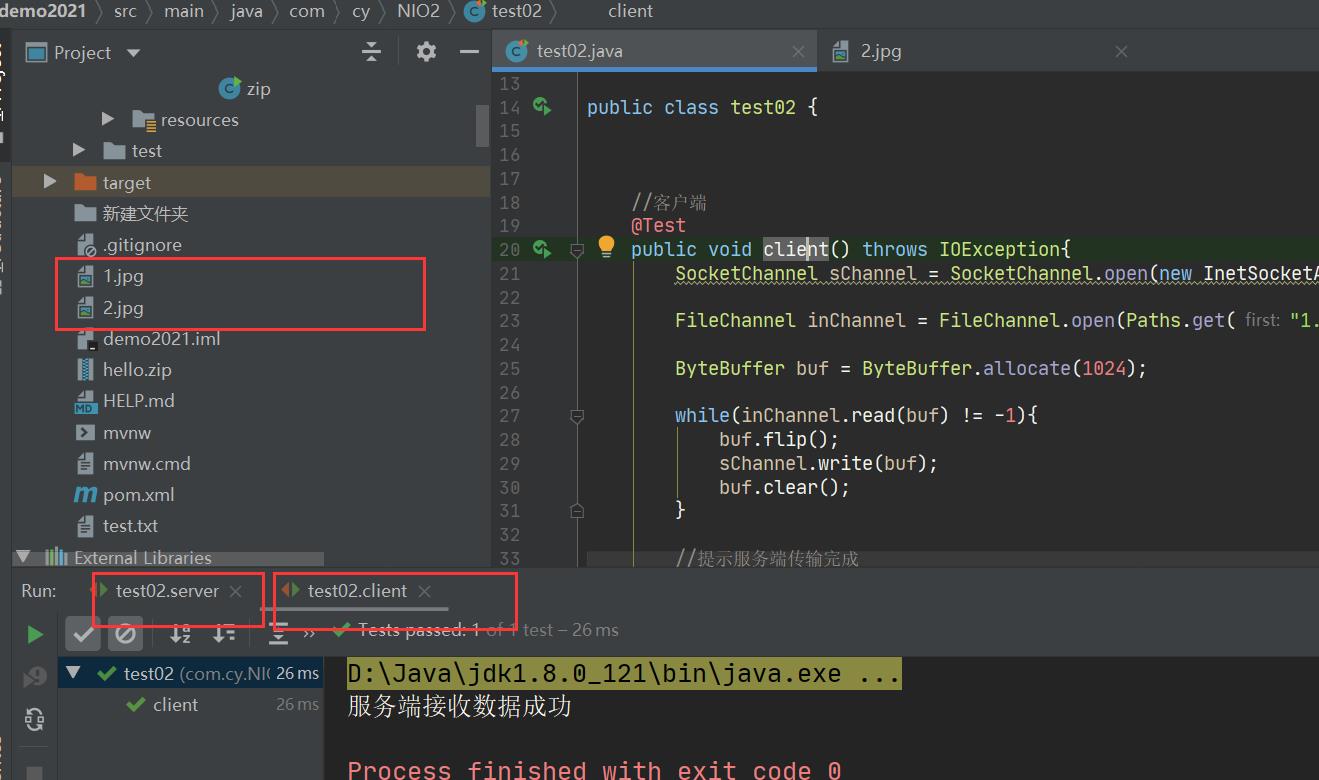Select the mvnw file
This screenshot has width=1319, height=780.
click(x=114, y=433)
